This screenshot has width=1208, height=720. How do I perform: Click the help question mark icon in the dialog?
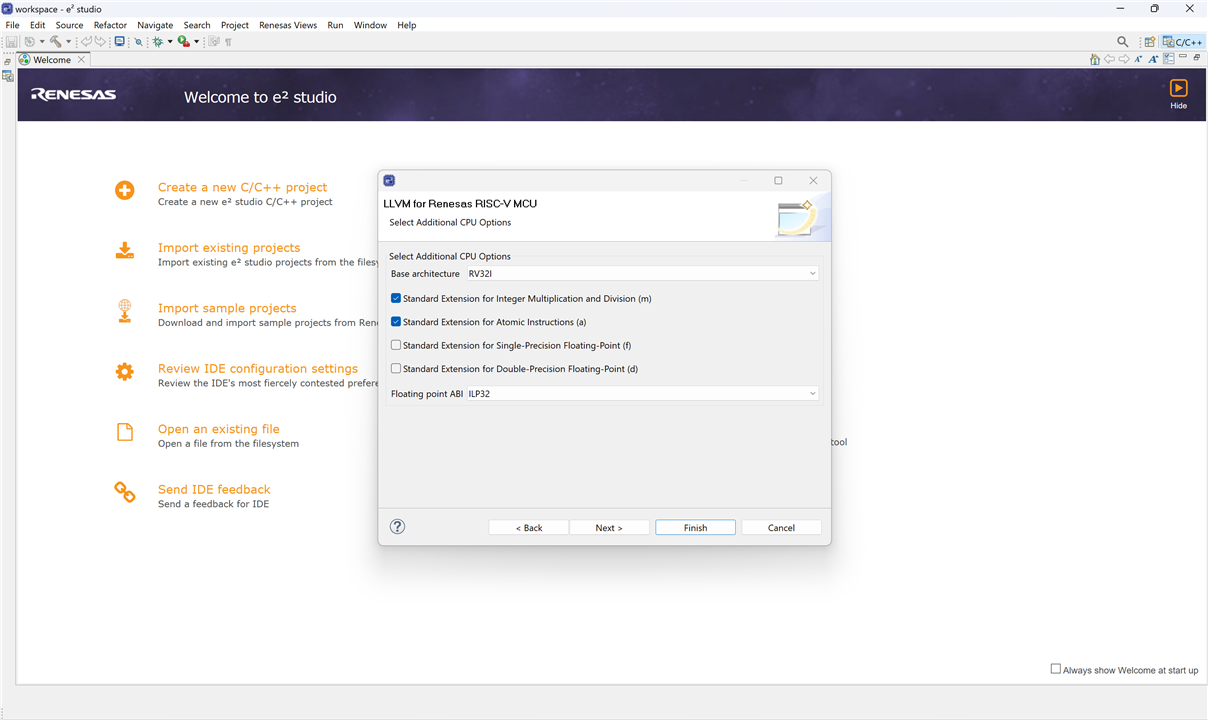397,527
